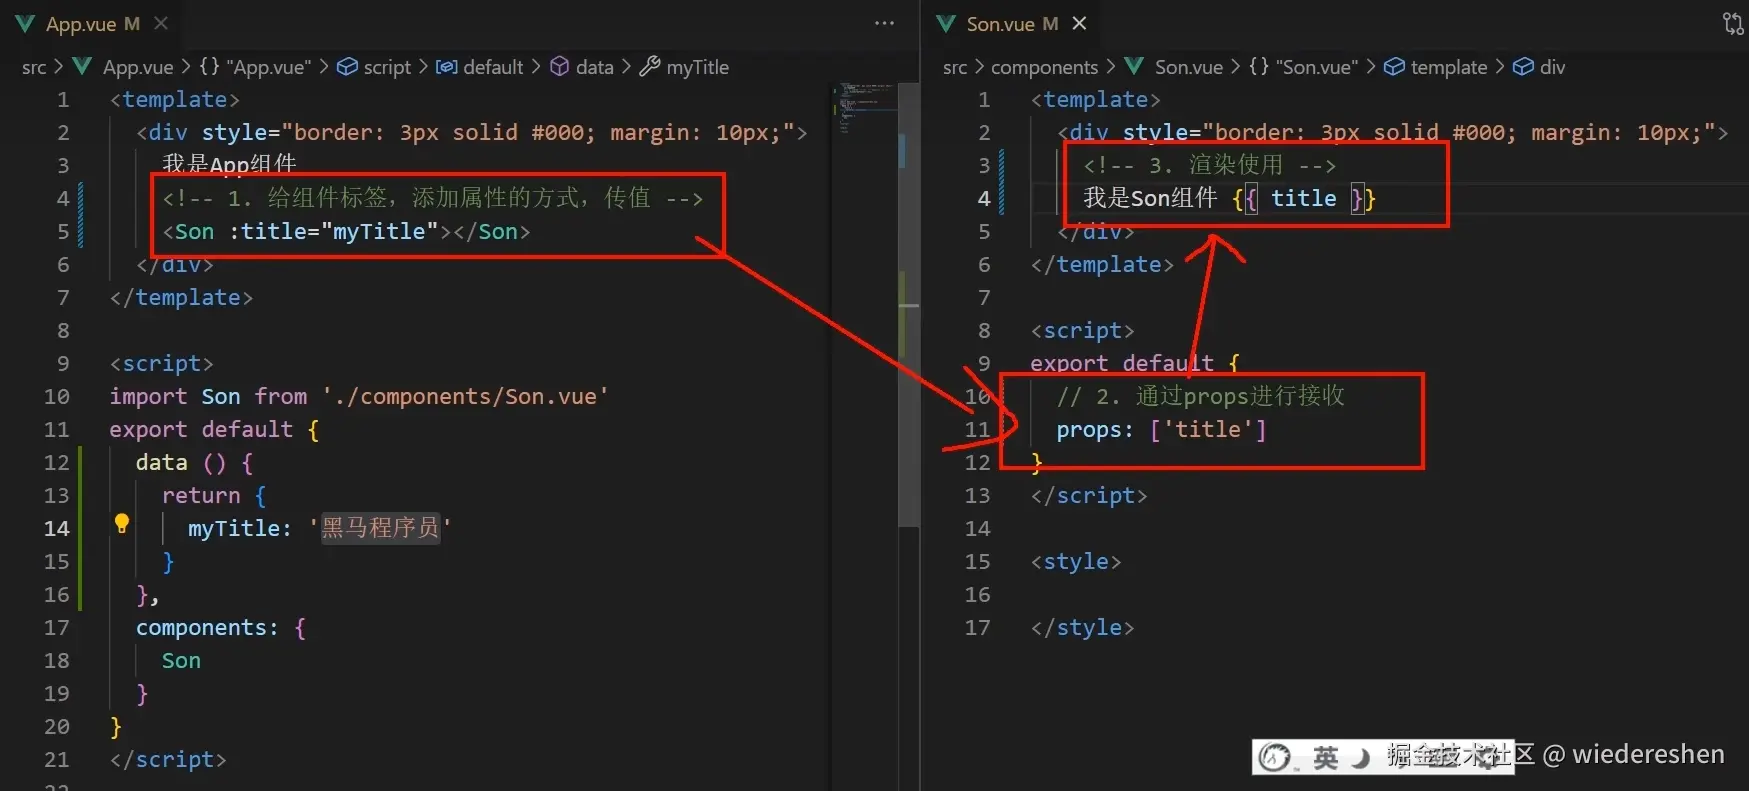Click the Vue file icon on App.vue tab
The width and height of the screenshot is (1749, 791).
click(26, 23)
